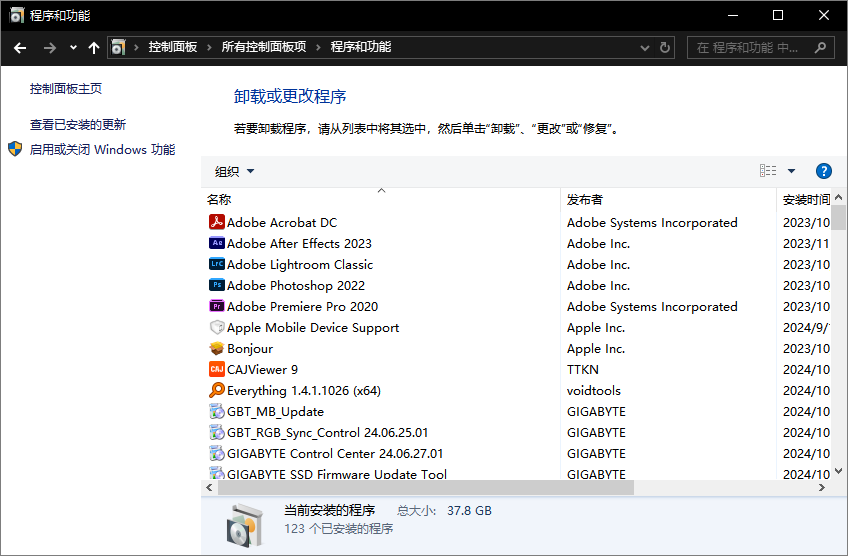The height and width of the screenshot is (556, 848).
Task: Refresh the Programs and Features list
Action: click(x=665, y=48)
